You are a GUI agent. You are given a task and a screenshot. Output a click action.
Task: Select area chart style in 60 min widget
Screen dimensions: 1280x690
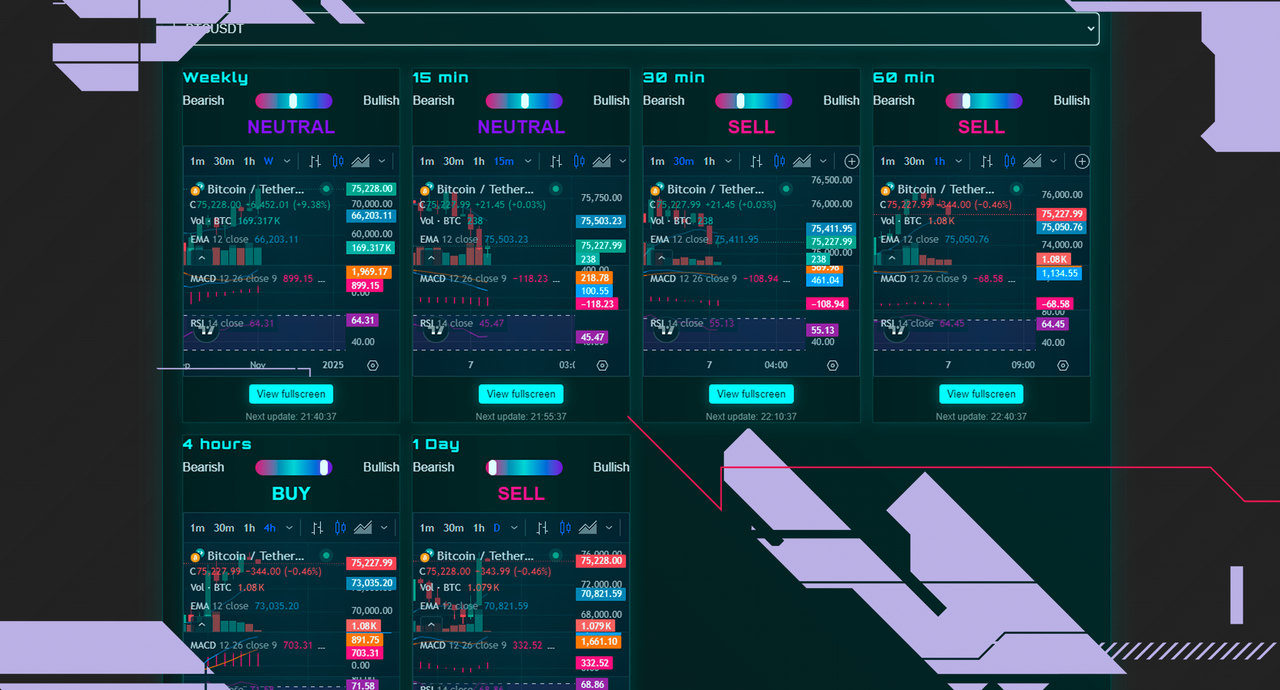(1033, 161)
